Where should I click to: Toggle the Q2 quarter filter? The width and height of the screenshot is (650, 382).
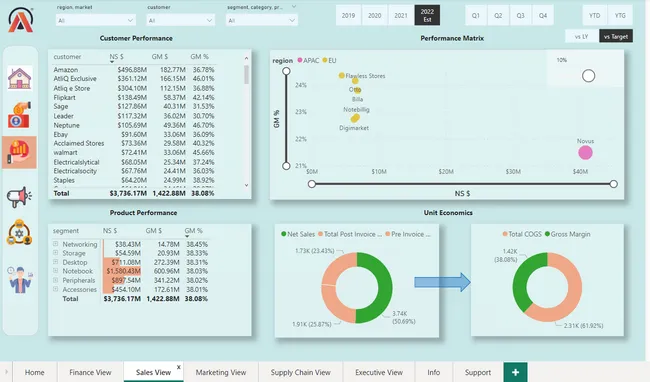click(498, 15)
